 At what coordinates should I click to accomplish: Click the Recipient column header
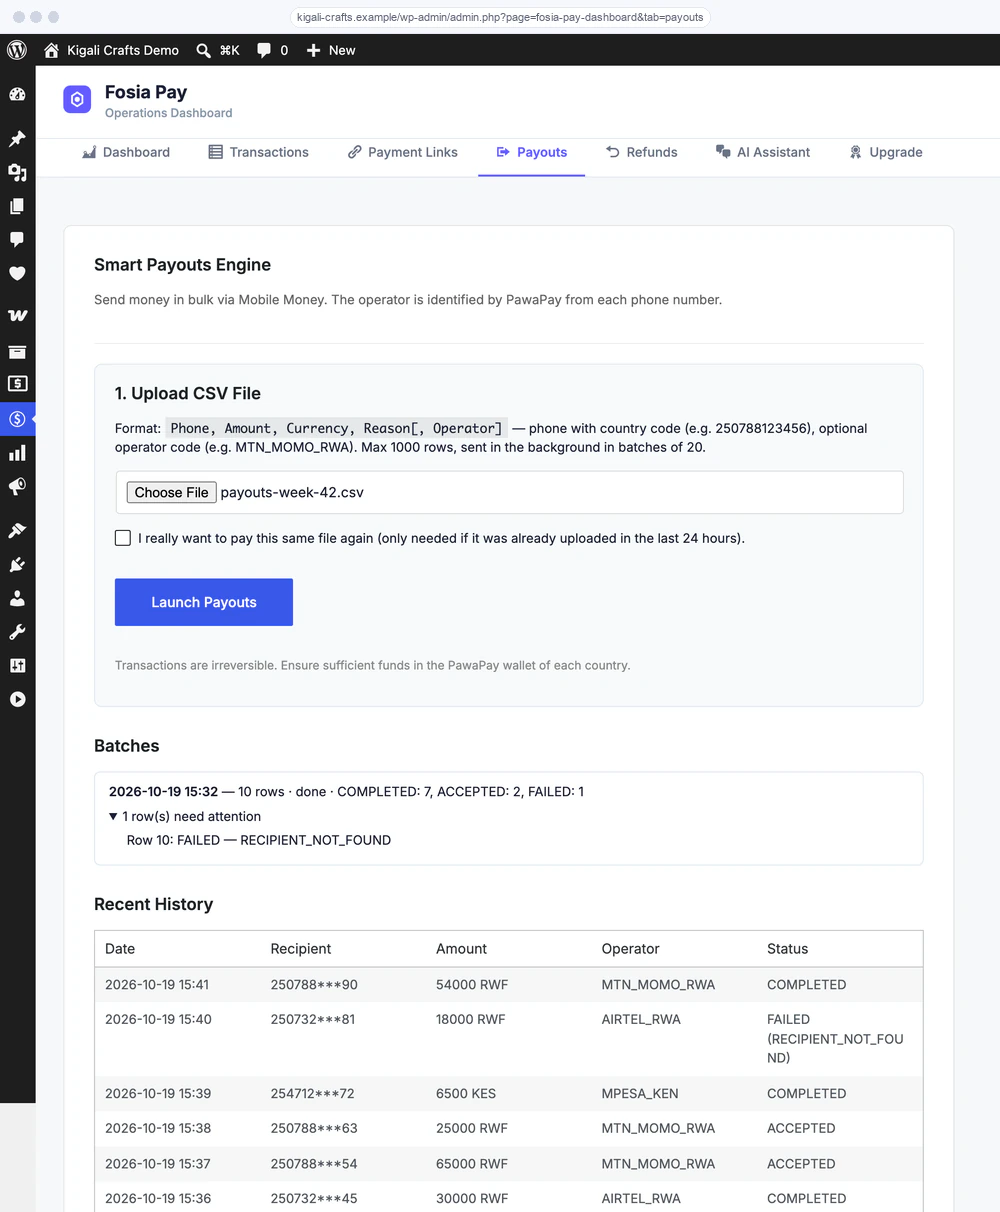pos(301,949)
